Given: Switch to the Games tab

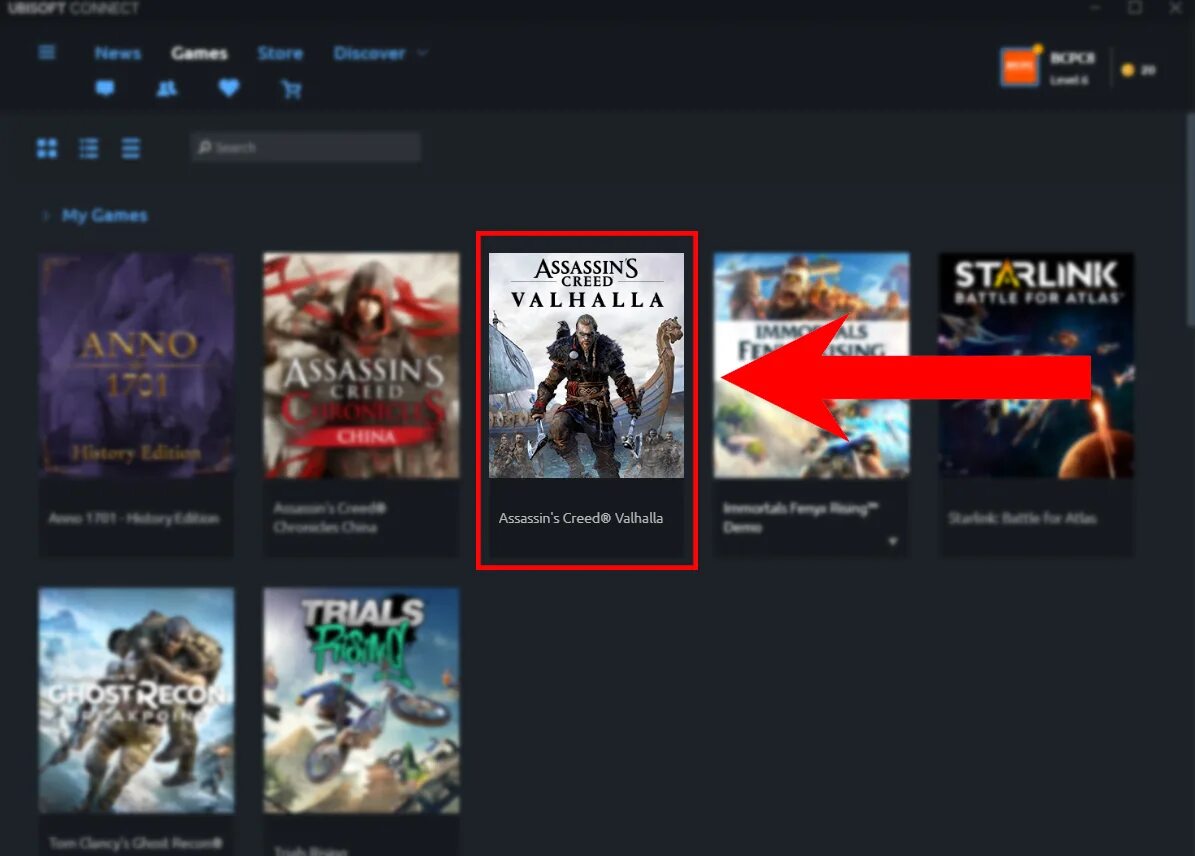Looking at the screenshot, I should coord(199,53).
